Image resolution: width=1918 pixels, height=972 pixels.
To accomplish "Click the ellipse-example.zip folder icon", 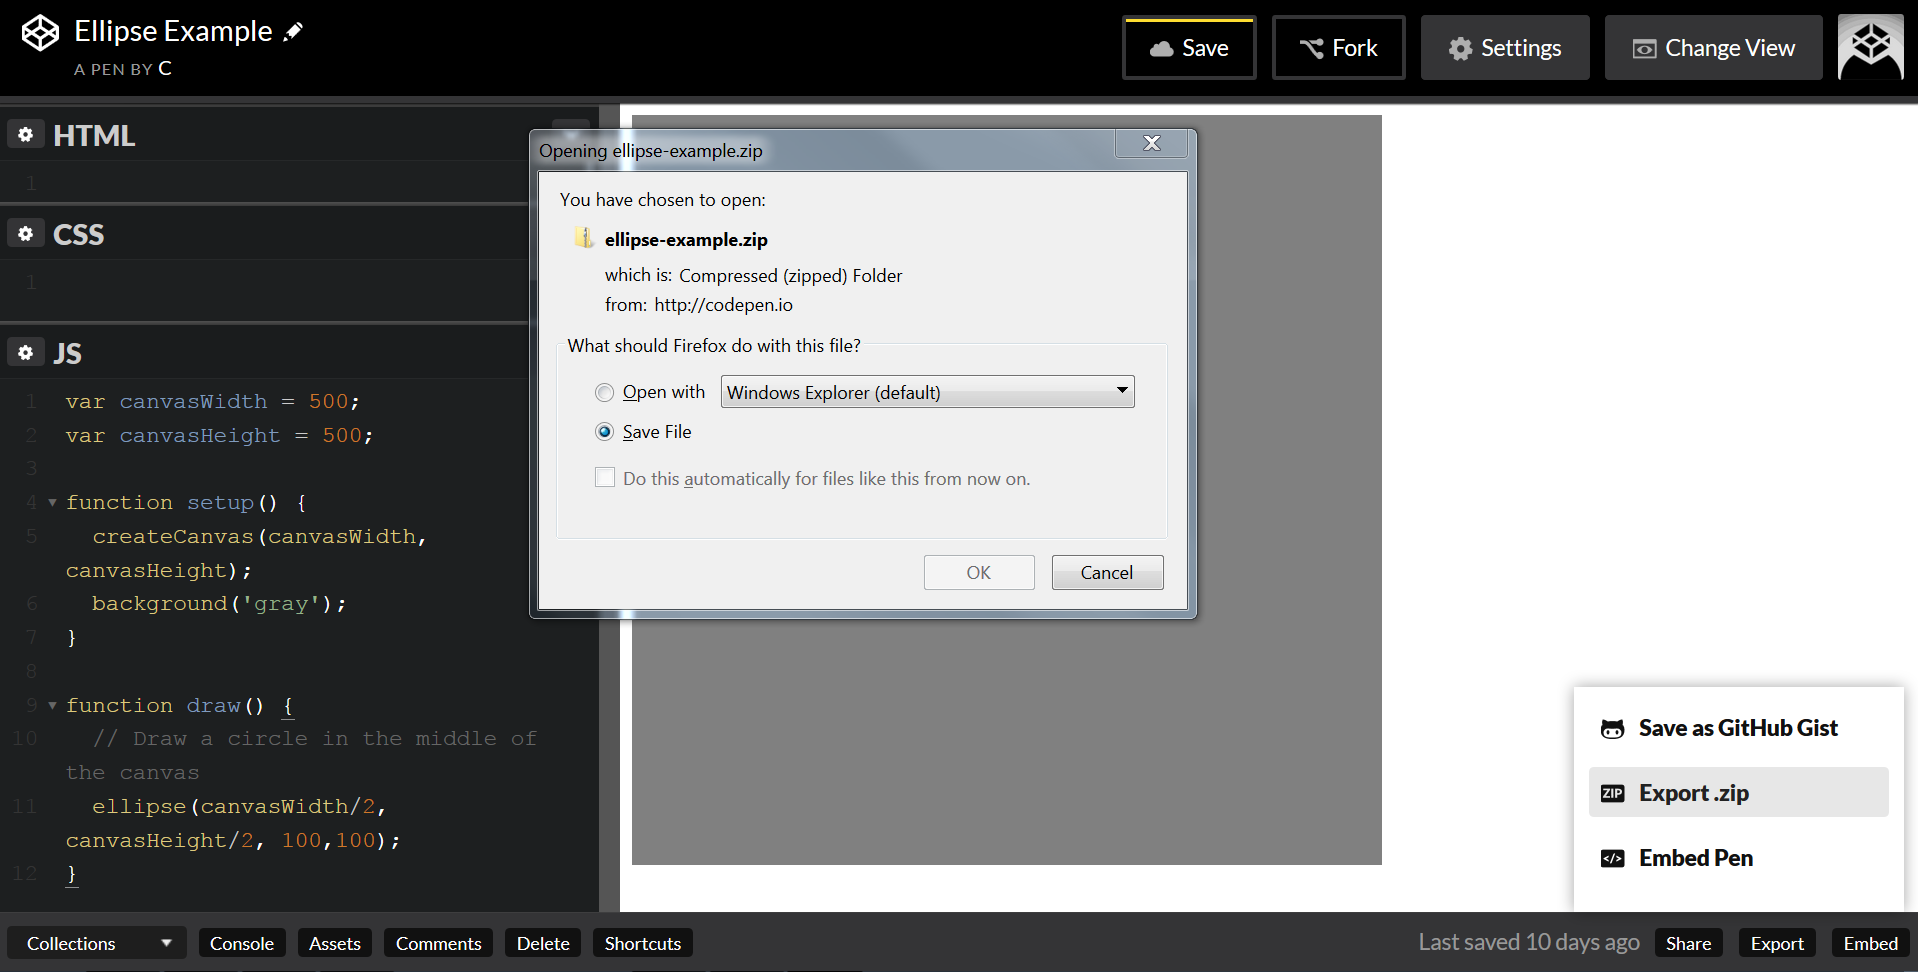I will pos(584,238).
